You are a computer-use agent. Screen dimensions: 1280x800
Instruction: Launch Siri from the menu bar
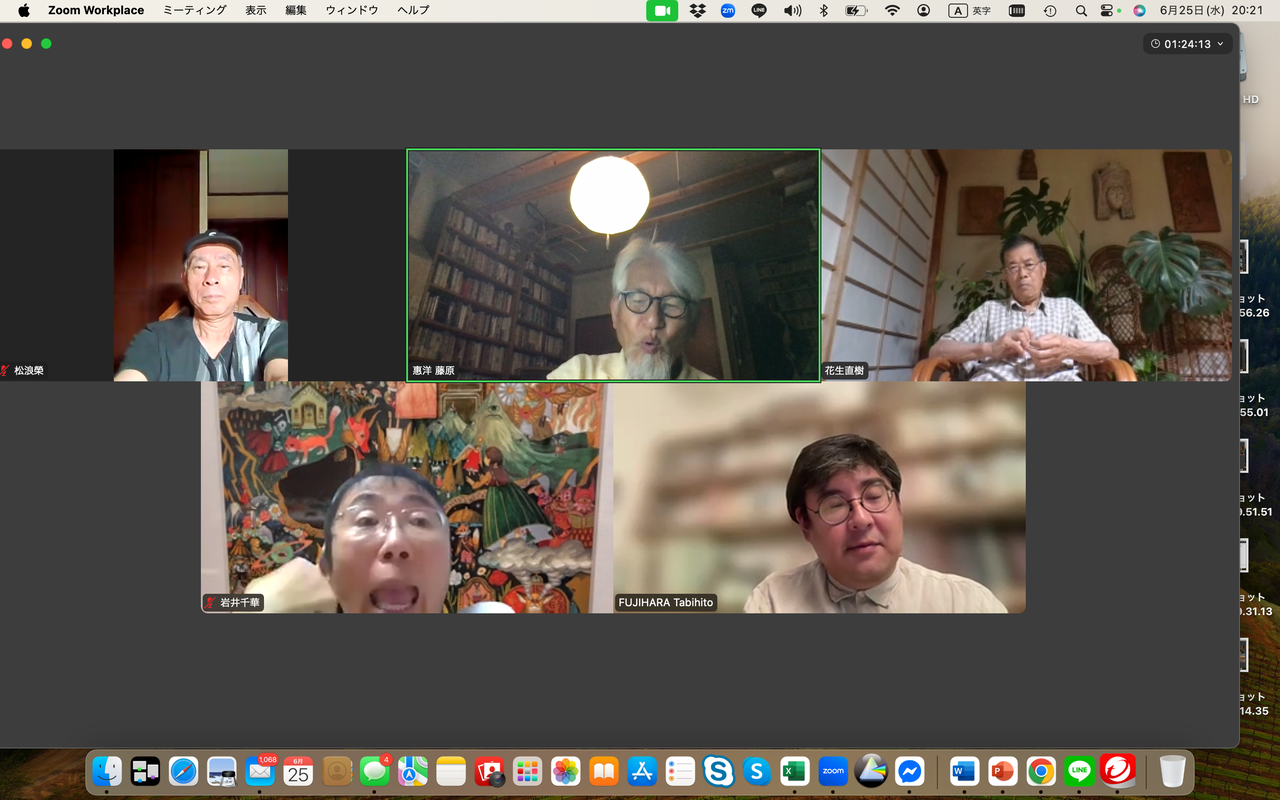point(1139,10)
